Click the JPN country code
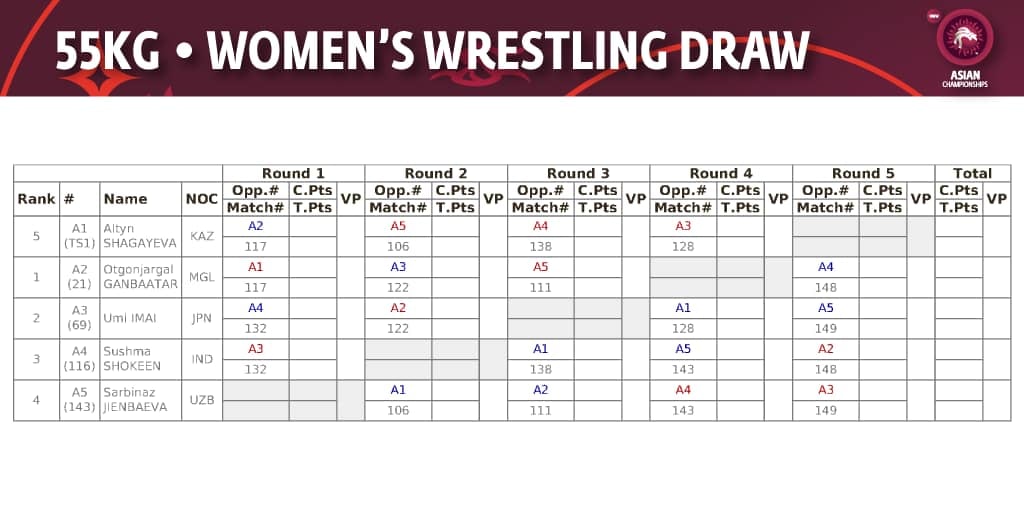This screenshot has width=1024, height=512. [202, 318]
